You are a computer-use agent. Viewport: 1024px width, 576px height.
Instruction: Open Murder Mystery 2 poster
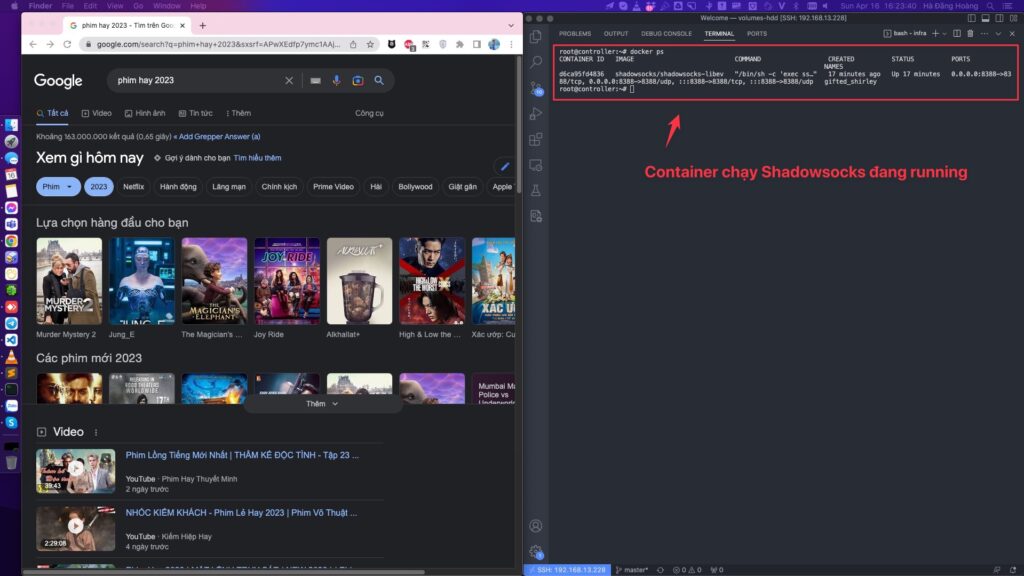69,281
